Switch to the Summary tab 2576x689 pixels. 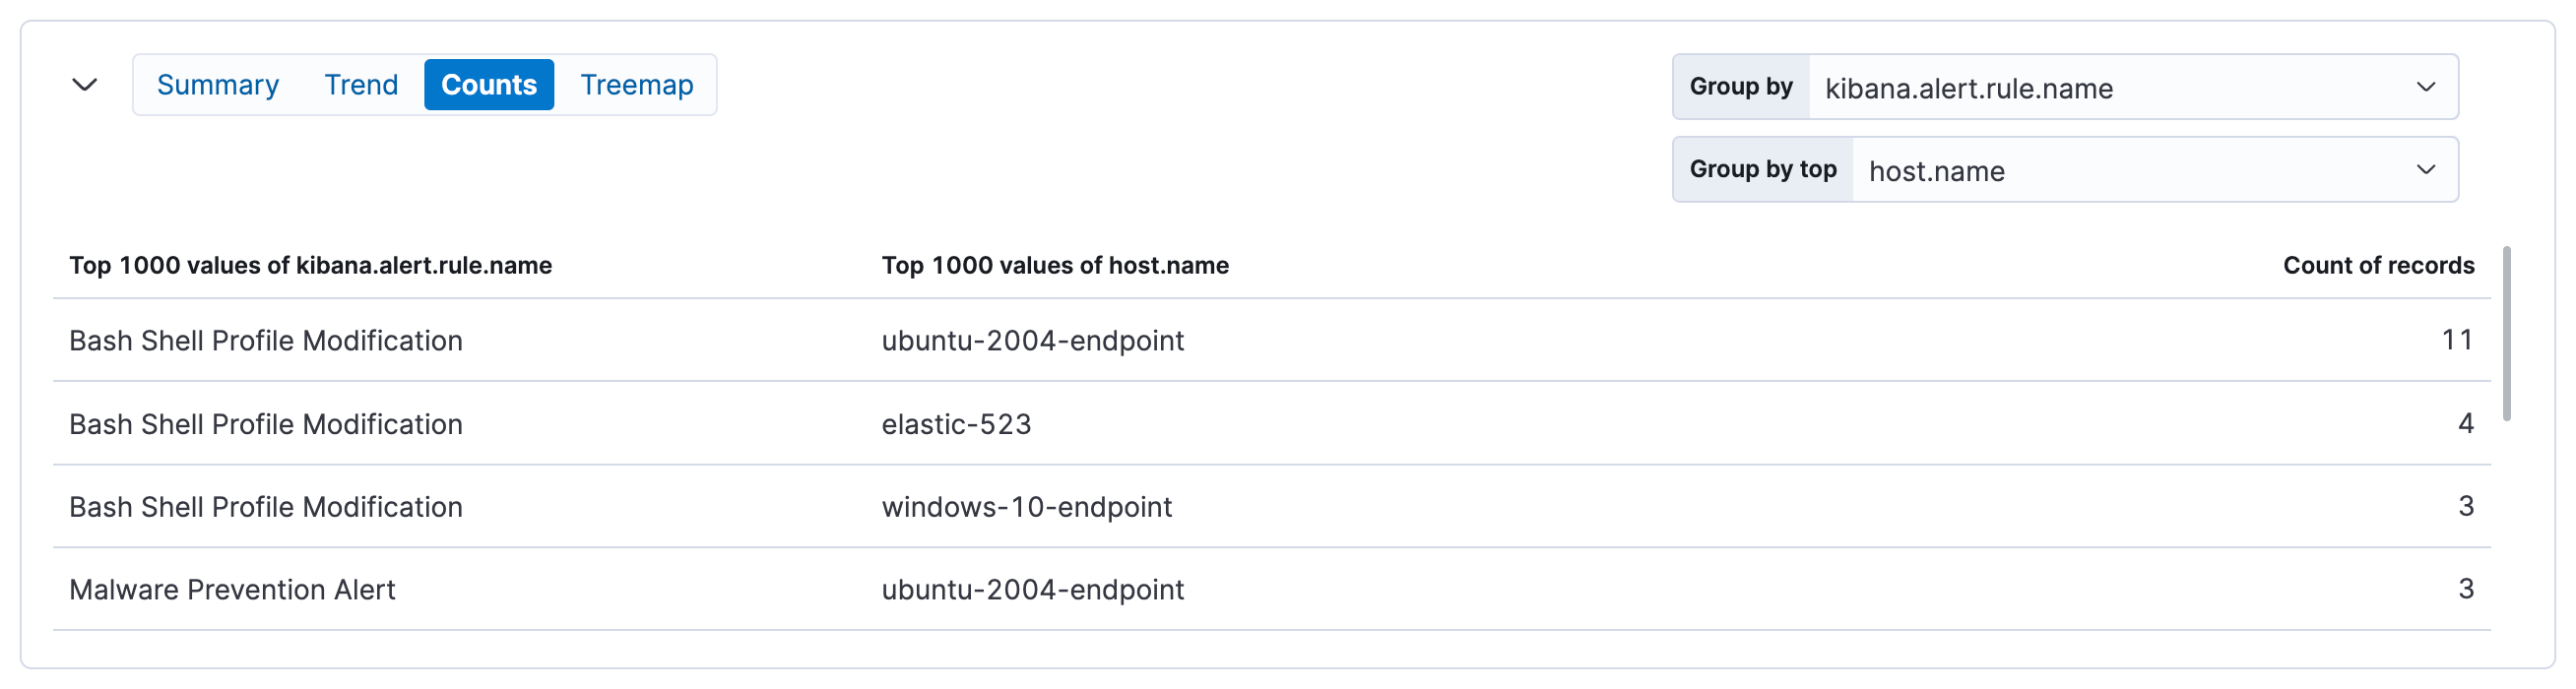[217, 85]
